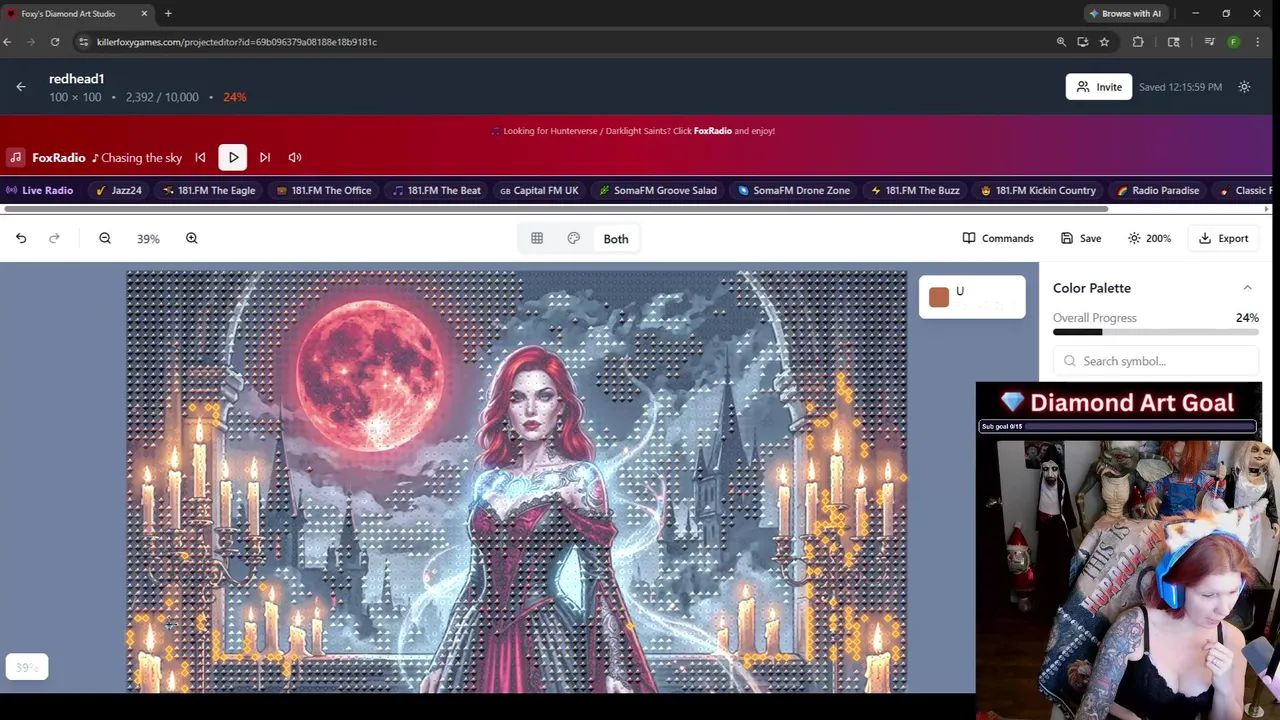Open the browser page zoom icon
1280x720 pixels.
1061,42
